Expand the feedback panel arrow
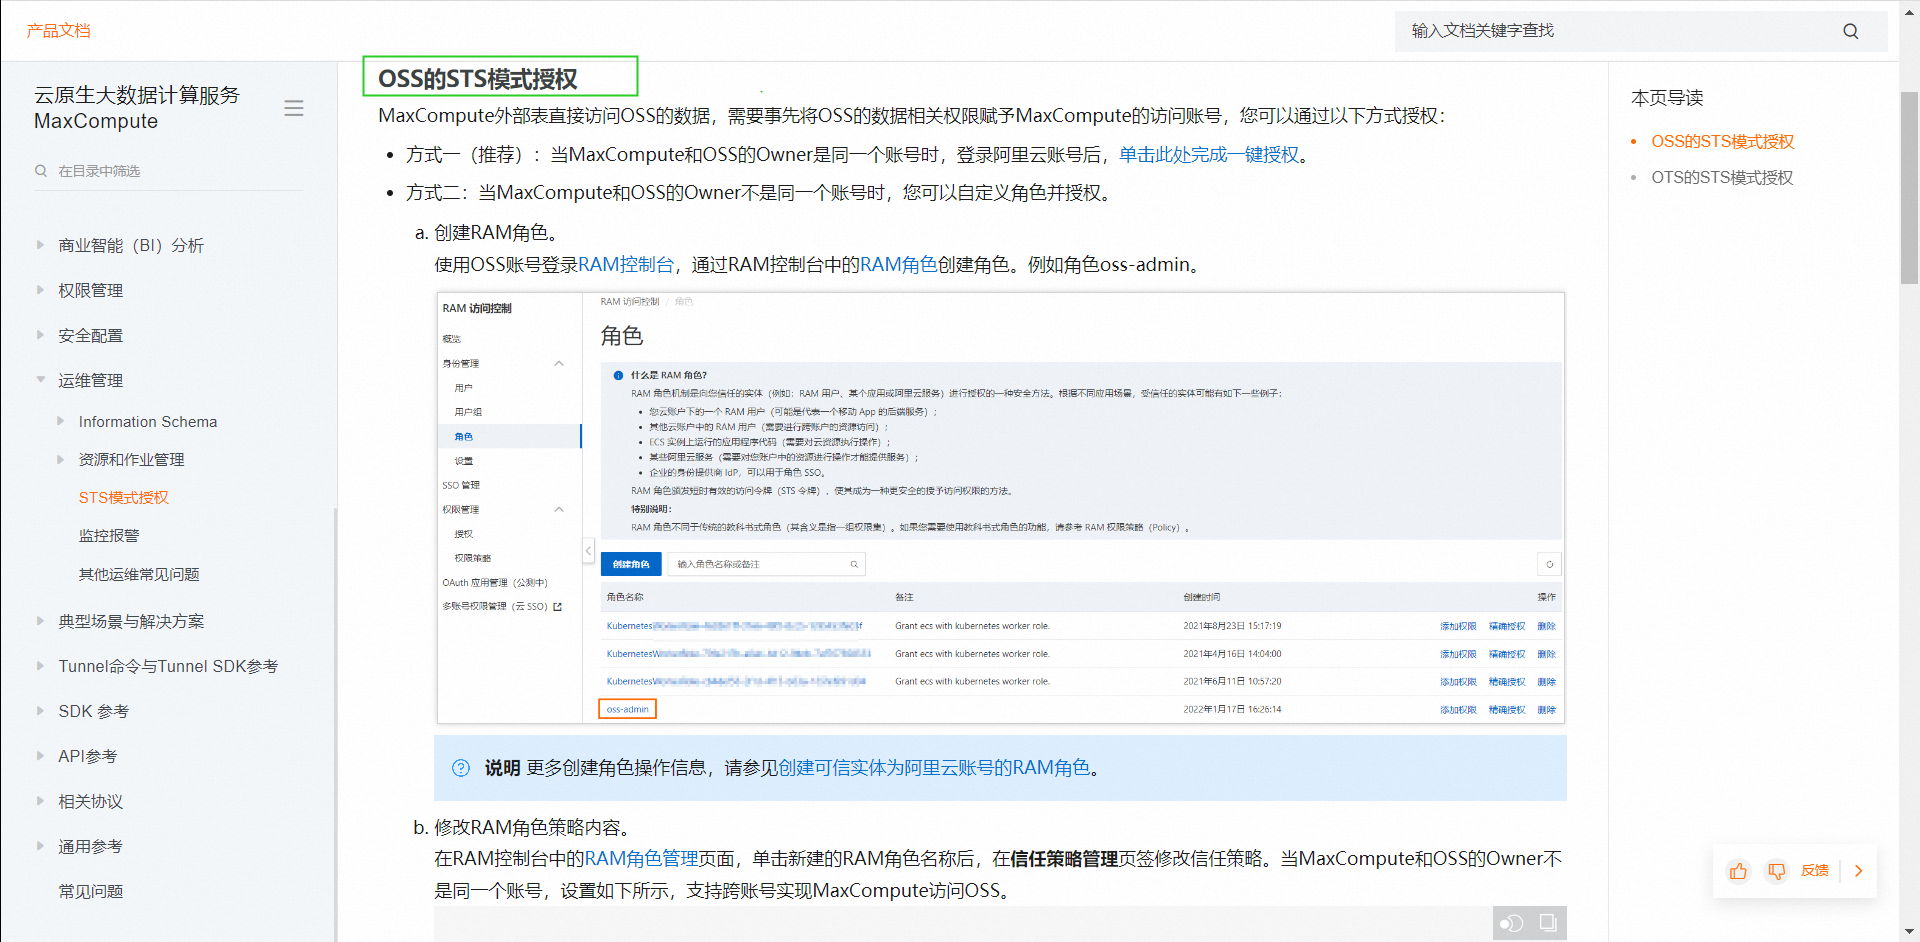Image resolution: width=1920 pixels, height=942 pixels. pos(1859,871)
